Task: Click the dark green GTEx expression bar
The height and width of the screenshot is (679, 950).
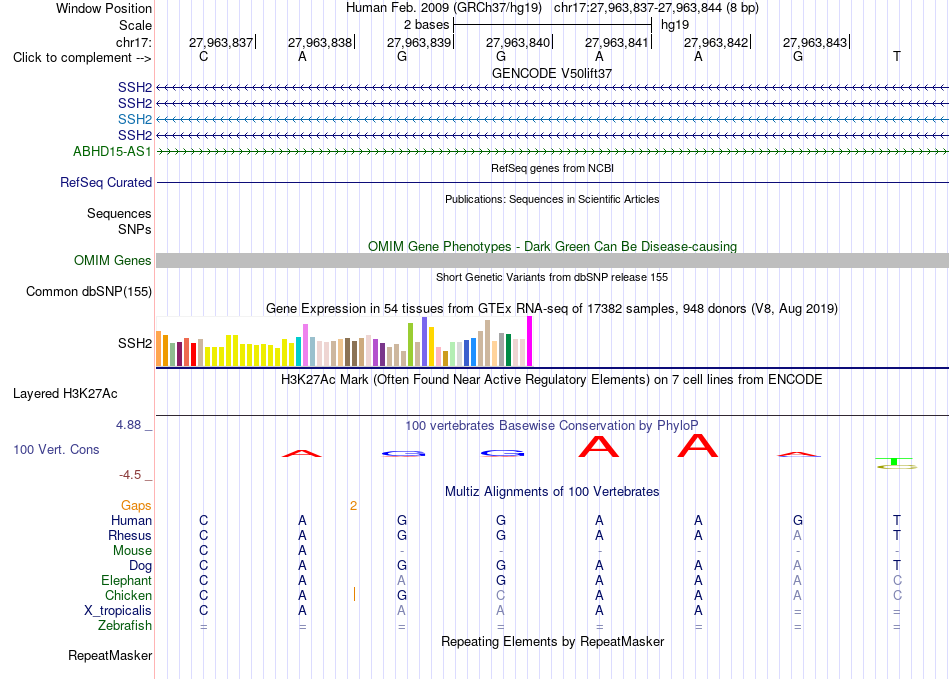Action: [509, 350]
